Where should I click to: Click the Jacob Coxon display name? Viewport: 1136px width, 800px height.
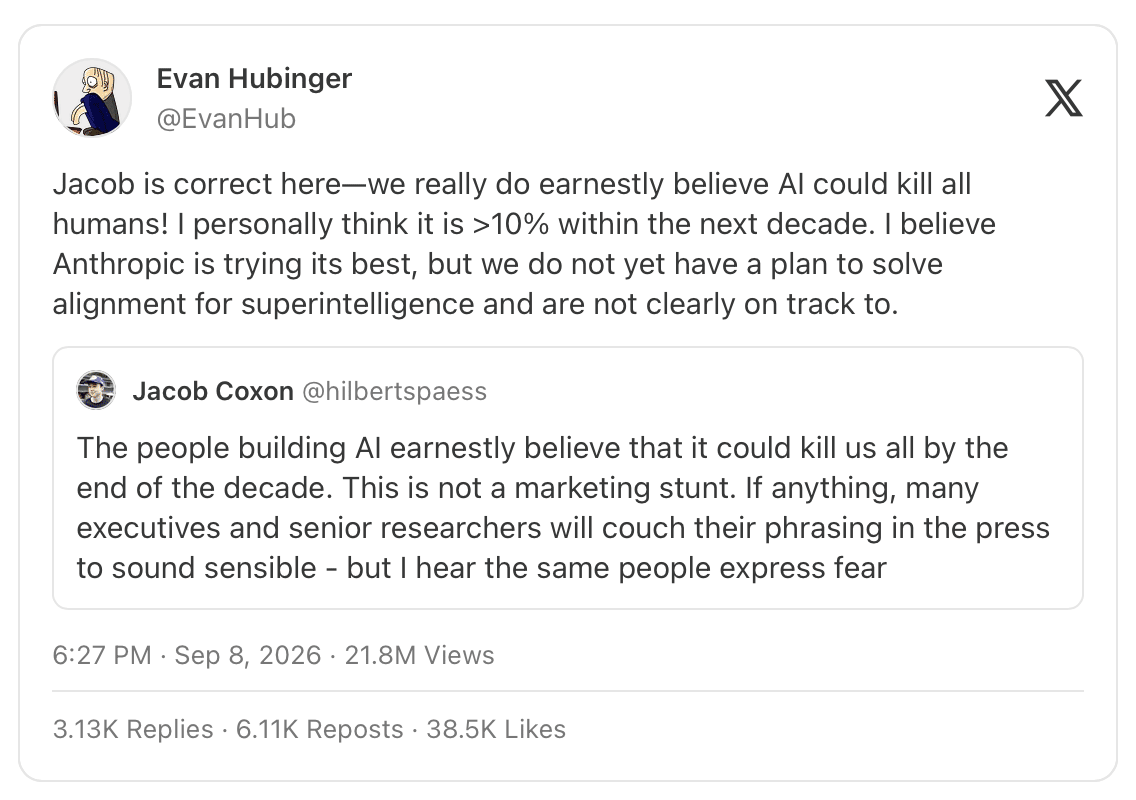[213, 391]
